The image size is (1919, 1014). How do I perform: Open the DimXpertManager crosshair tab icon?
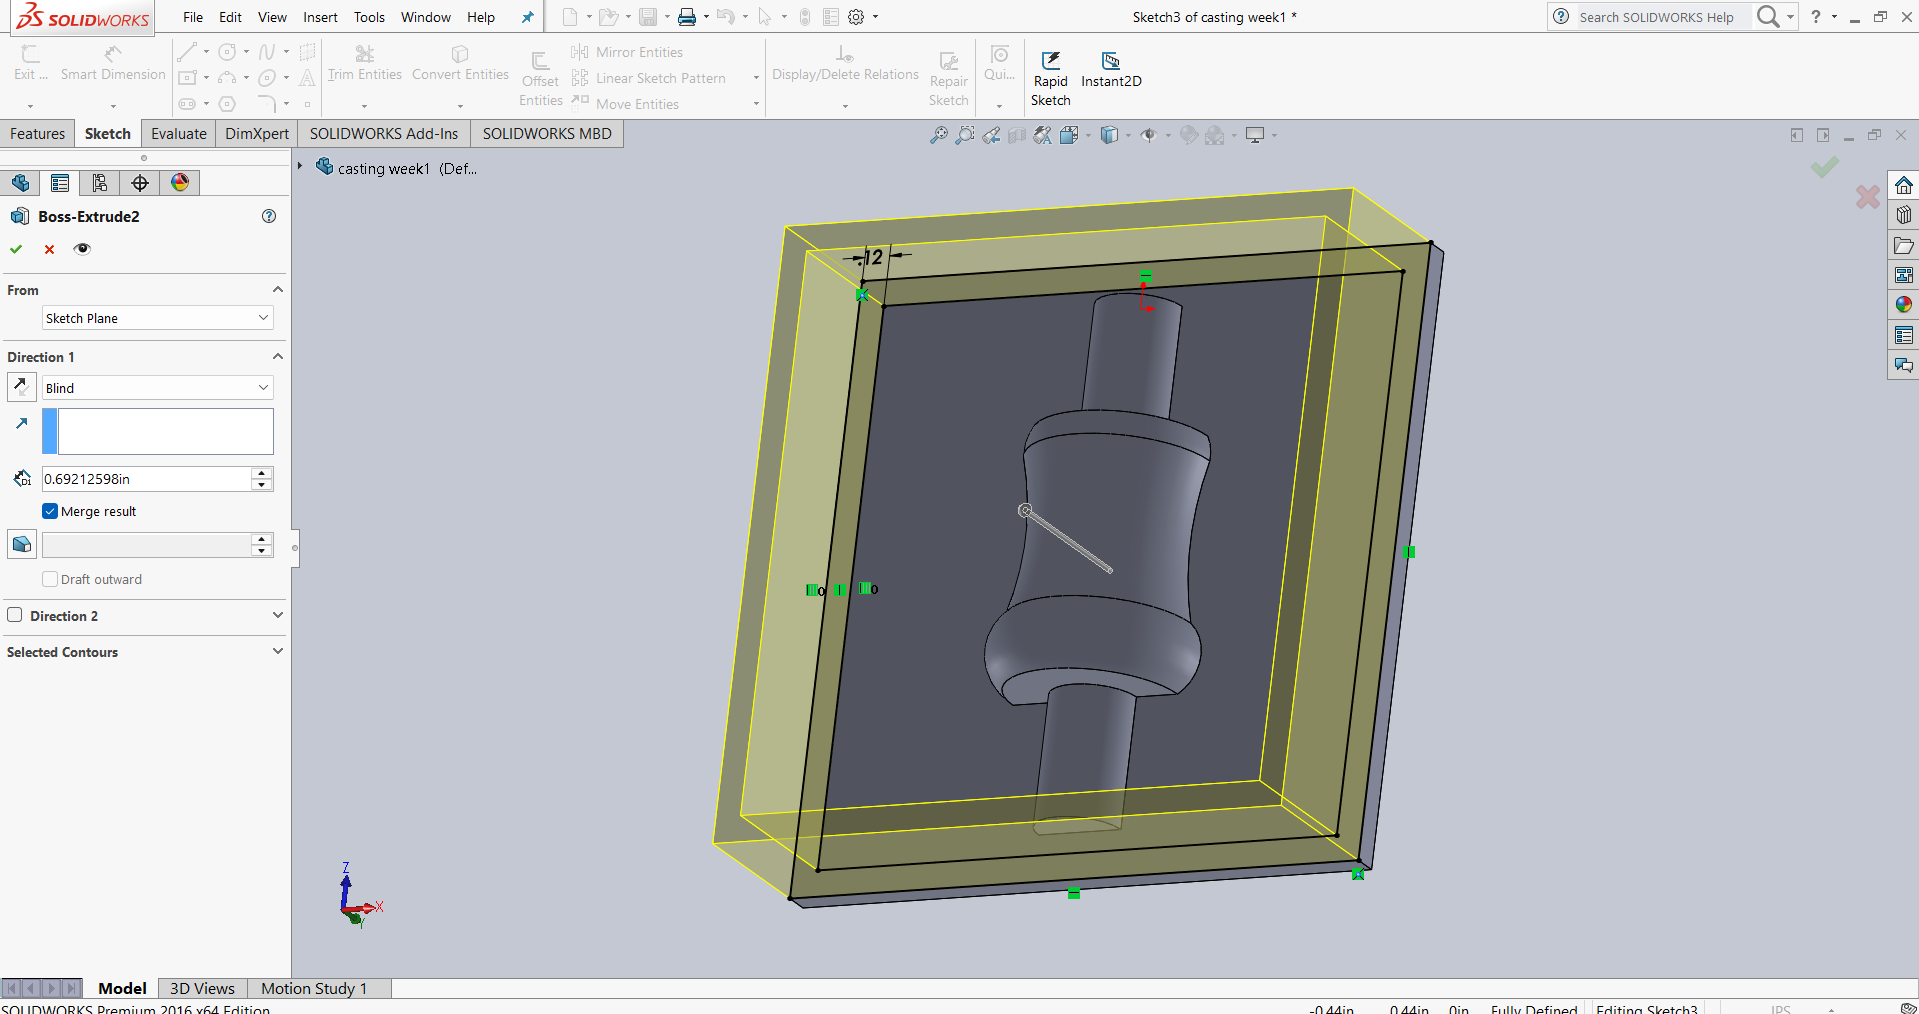pyautogui.click(x=140, y=183)
